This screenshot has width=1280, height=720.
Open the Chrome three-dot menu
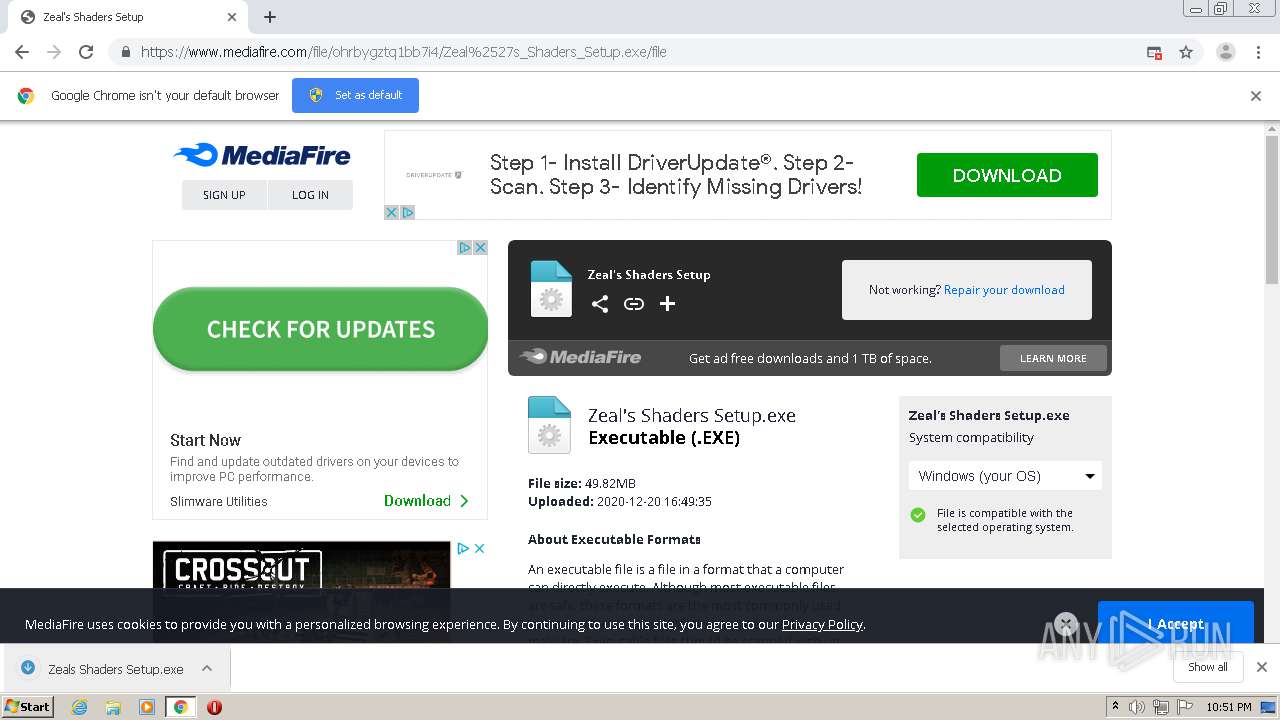[1258, 52]
